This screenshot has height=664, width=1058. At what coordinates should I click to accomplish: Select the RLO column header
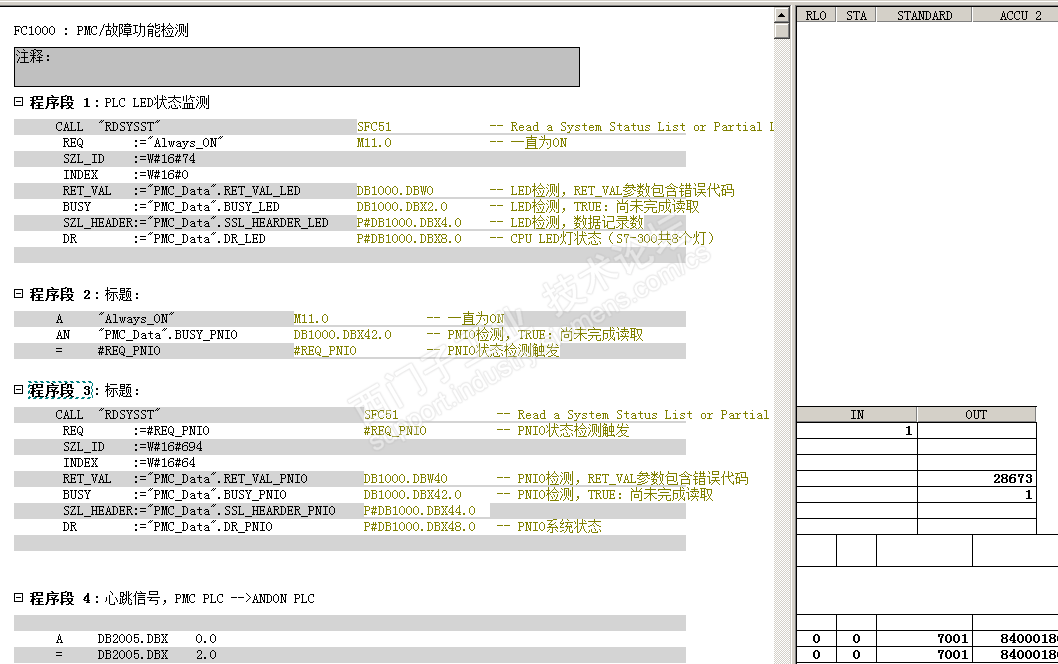[x=816, y=16]
